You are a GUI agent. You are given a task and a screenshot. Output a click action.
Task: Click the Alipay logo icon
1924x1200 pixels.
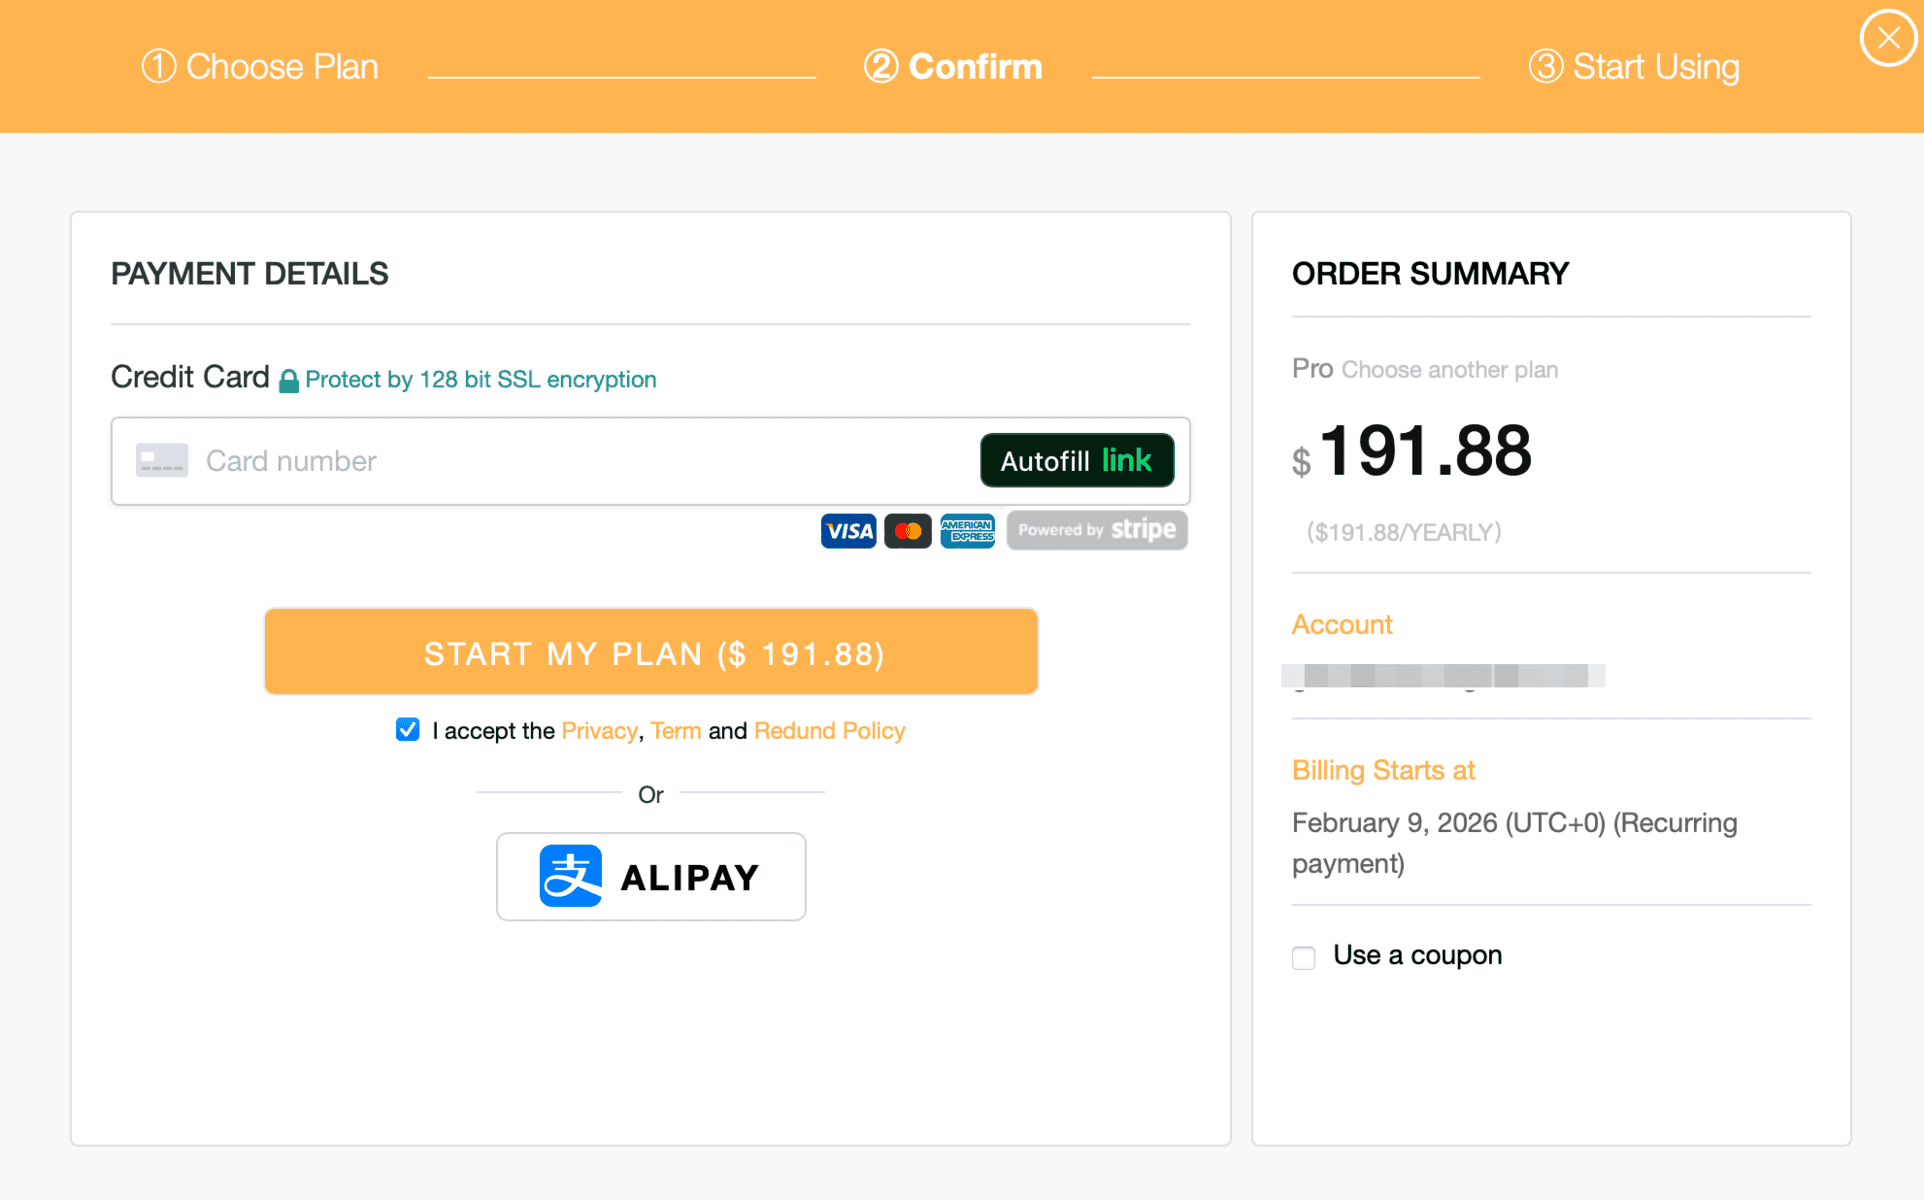tap(570, 876)
